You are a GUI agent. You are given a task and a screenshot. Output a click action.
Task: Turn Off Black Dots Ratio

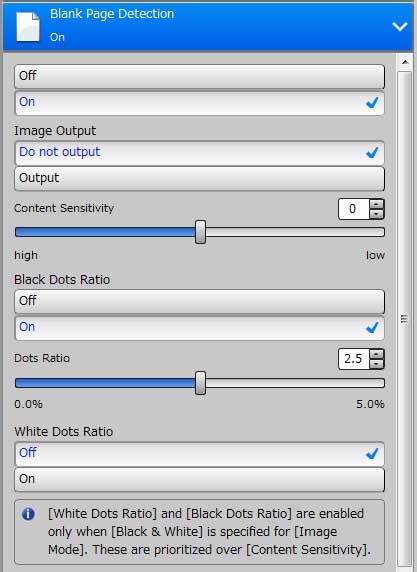[x=200, y=301]
